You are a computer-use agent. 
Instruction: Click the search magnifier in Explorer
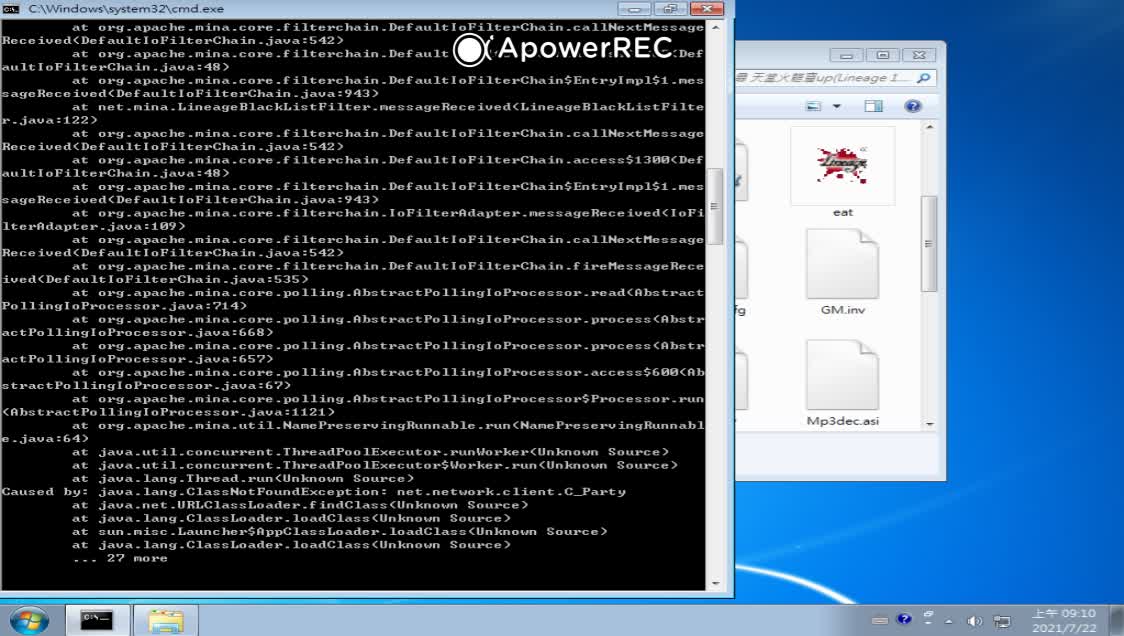(x=924, y=77)
